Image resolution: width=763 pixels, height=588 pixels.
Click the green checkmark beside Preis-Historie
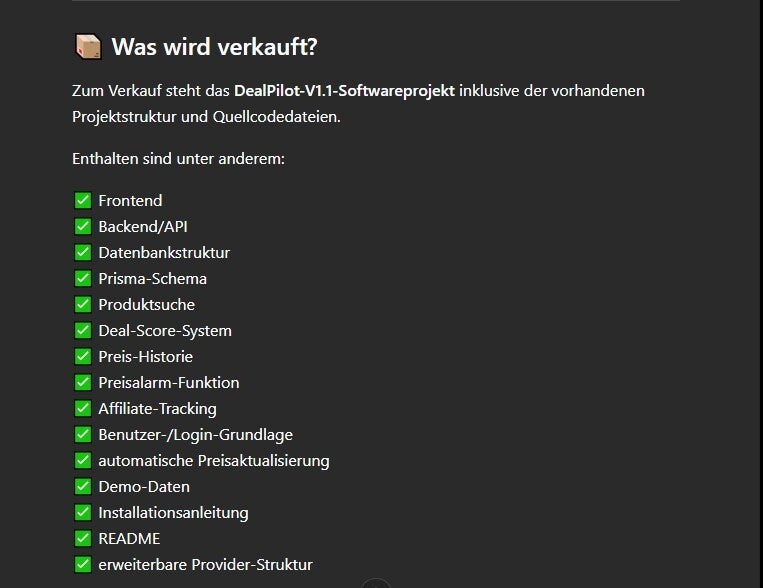[x=83, y=356]
